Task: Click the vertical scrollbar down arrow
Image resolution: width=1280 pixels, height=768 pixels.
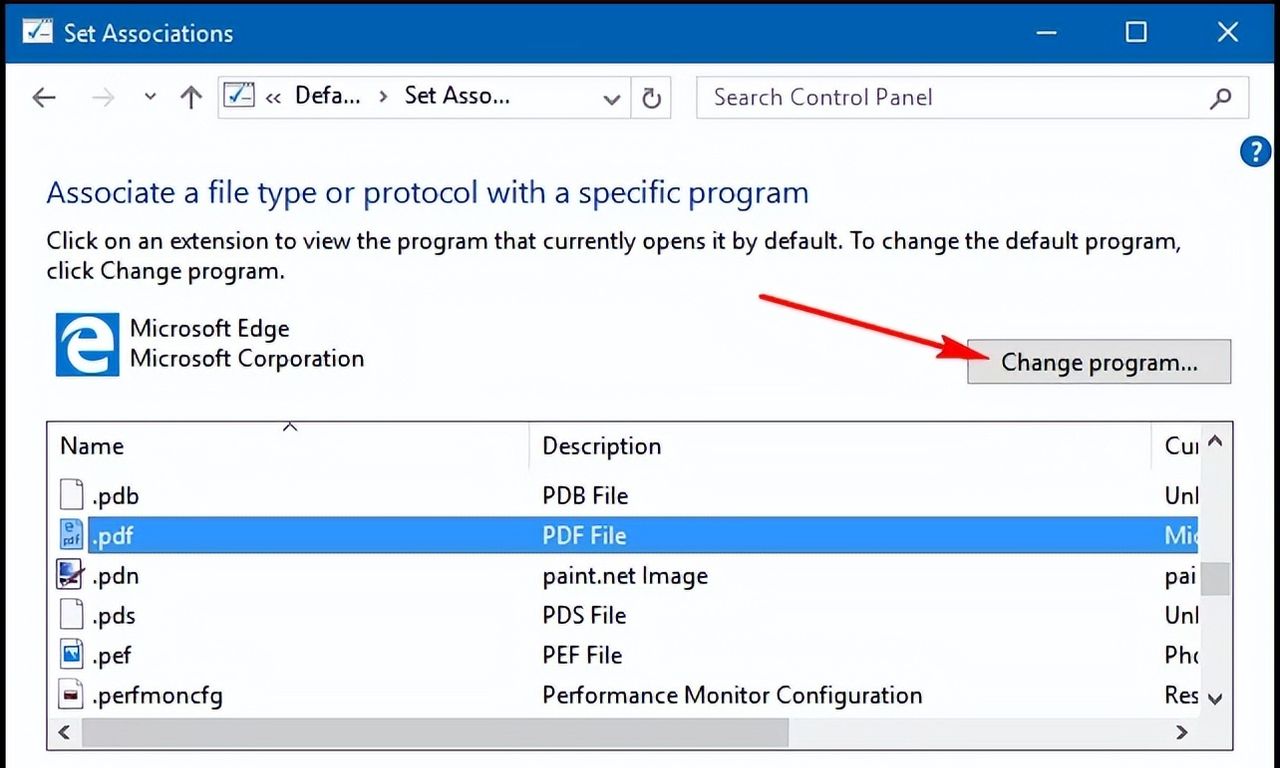Action: (1215, 698)
